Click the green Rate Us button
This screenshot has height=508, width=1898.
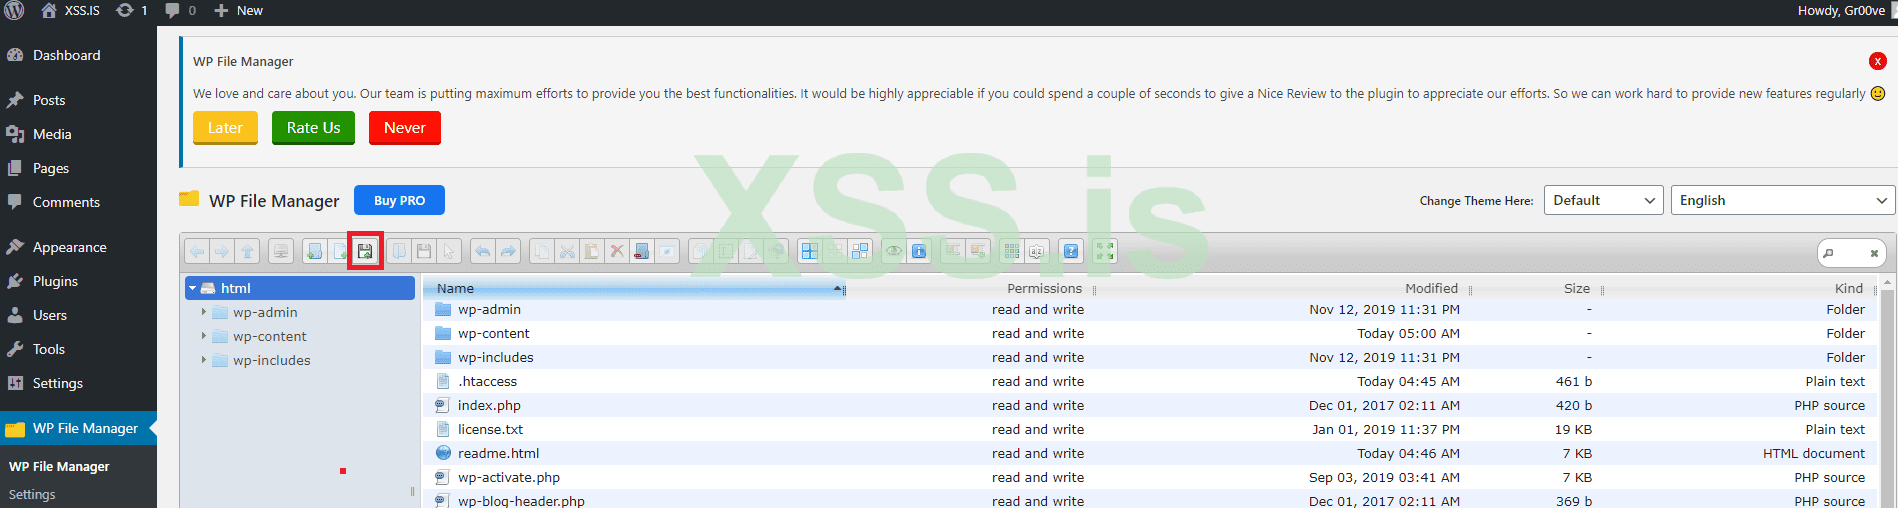click(313, 128)
